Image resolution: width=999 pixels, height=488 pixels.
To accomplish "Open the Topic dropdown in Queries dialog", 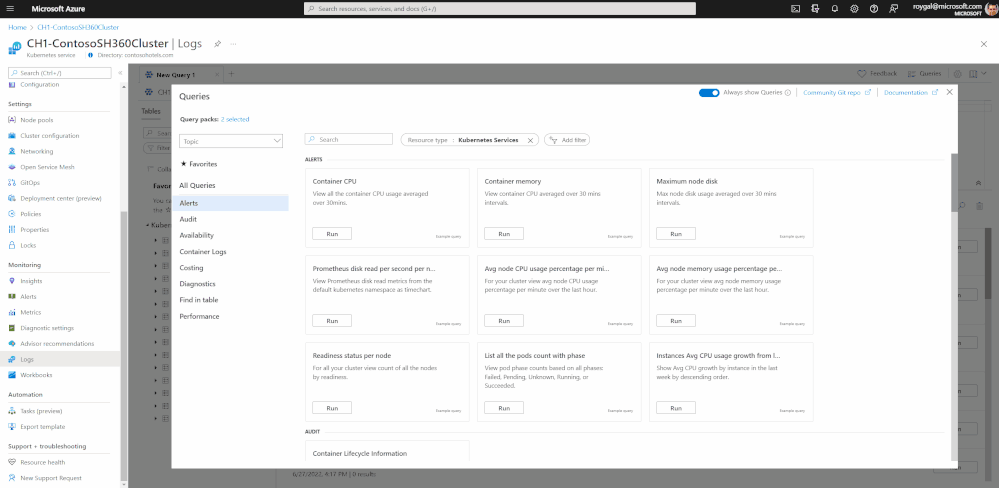I will point(231,141).
